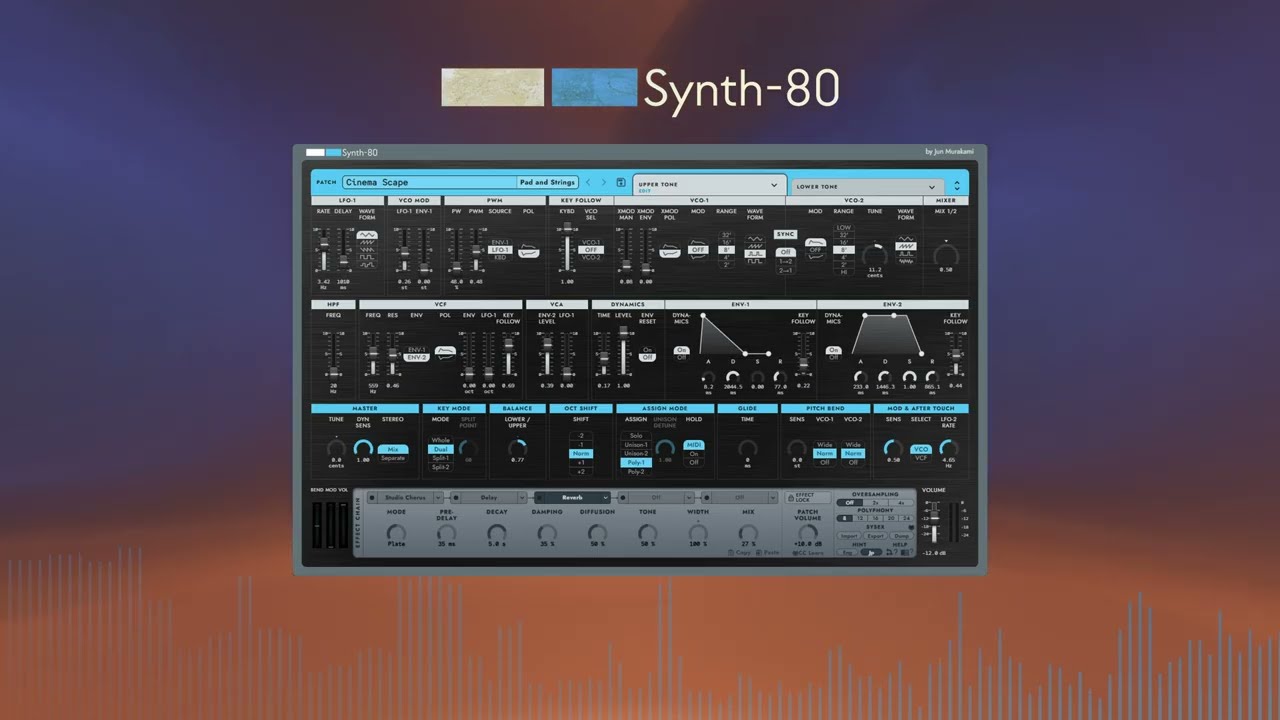Switch ENV-2 Dynamics to On
This screenshot has height=720, width=1280.
(x=833, y=350)
